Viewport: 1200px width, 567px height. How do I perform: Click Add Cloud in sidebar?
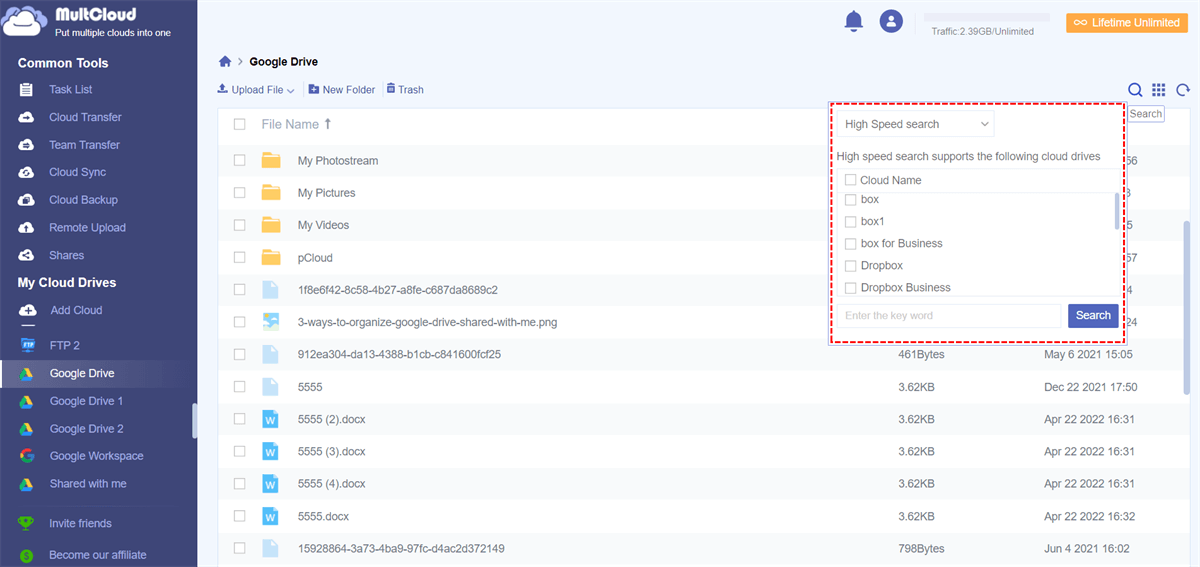coord(76,310)
